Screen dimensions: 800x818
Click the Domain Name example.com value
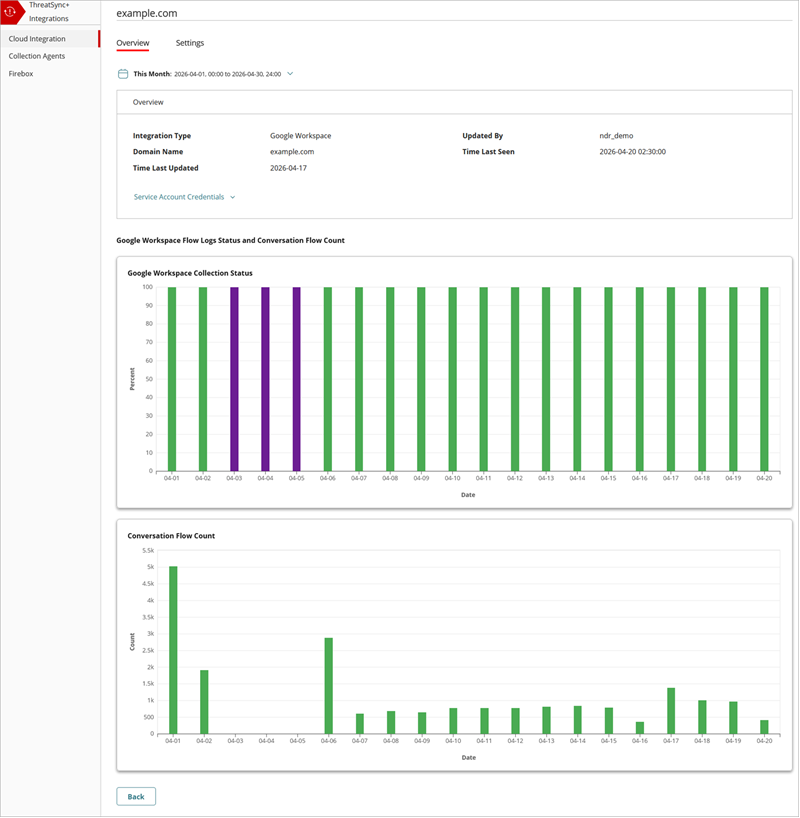point(292,152)
